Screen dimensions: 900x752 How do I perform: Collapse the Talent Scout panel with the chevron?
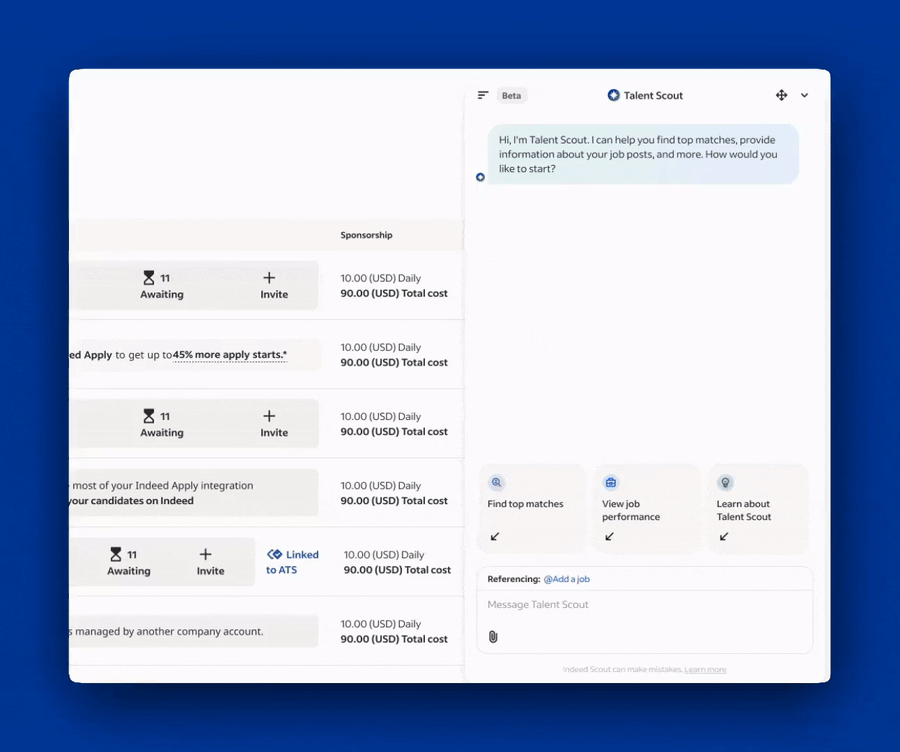(x=806, y=94)
